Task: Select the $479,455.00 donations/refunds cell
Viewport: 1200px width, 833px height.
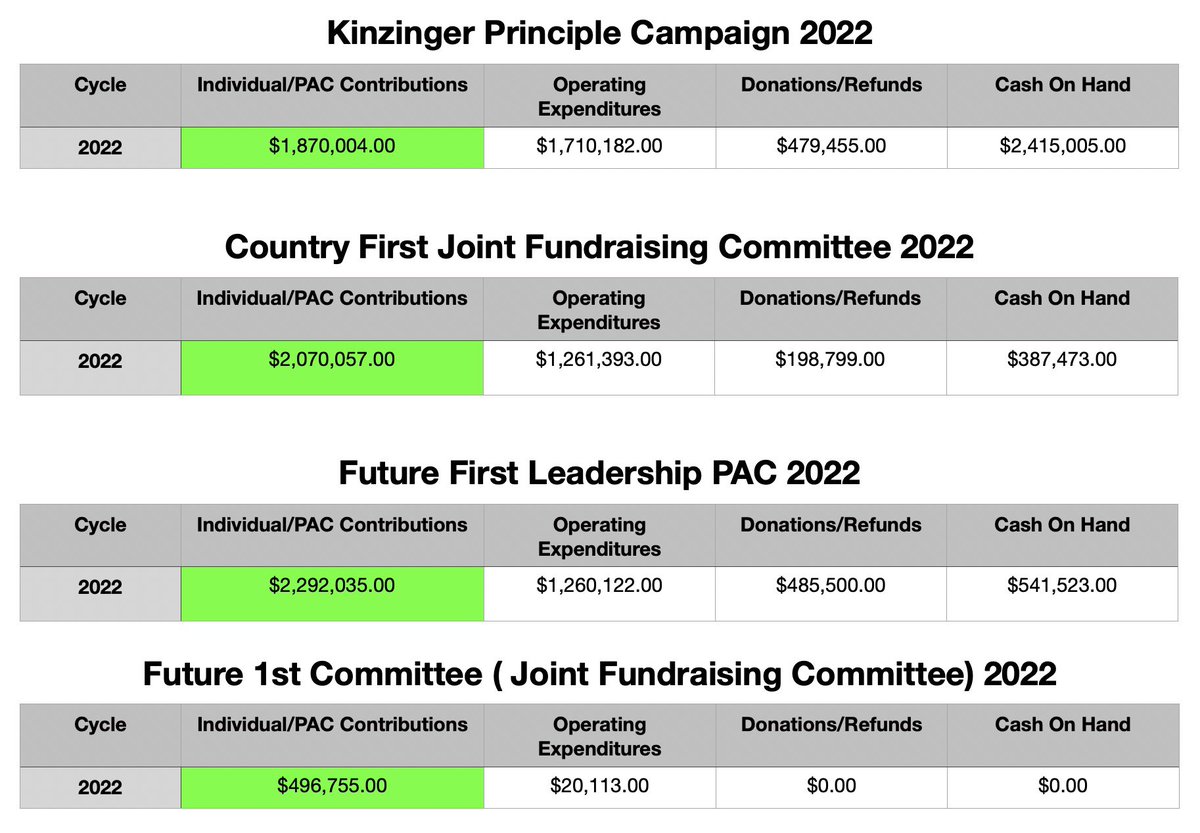Action: [x=830, y=147]
